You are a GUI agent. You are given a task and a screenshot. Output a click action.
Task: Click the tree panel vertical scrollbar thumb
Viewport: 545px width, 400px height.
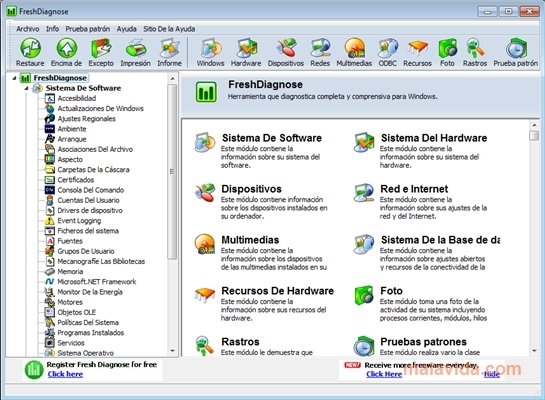[172, 172]
